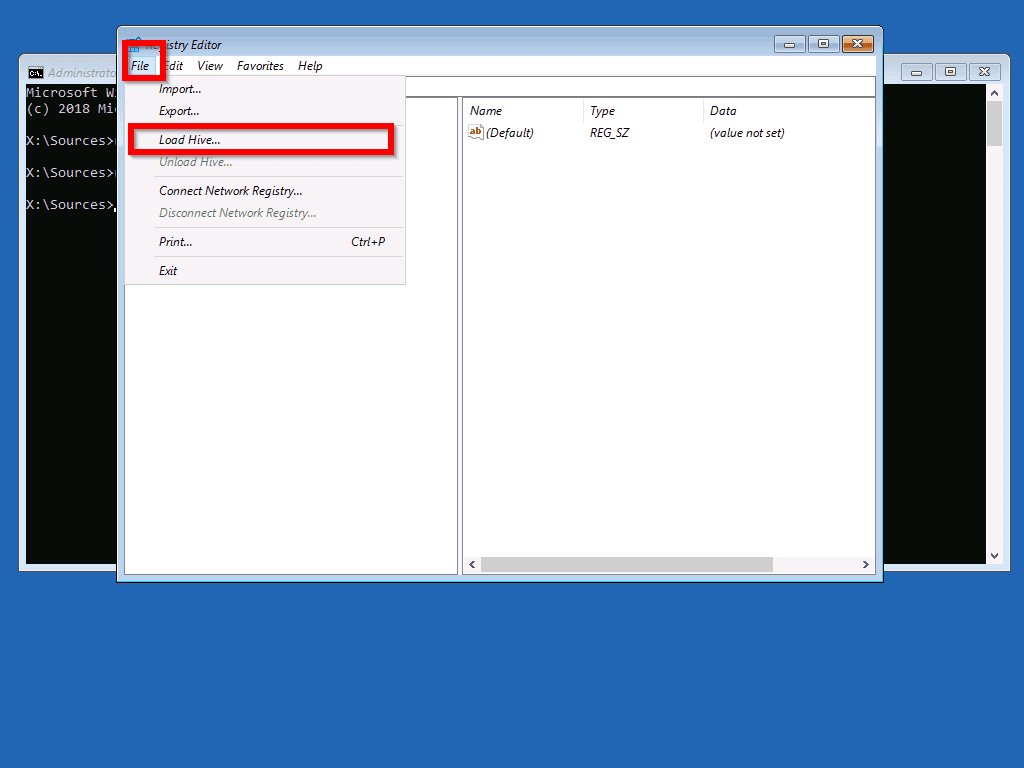Choose Export... from the File menu
This screenshot has height=768, width=1024.
click(265, 111)
